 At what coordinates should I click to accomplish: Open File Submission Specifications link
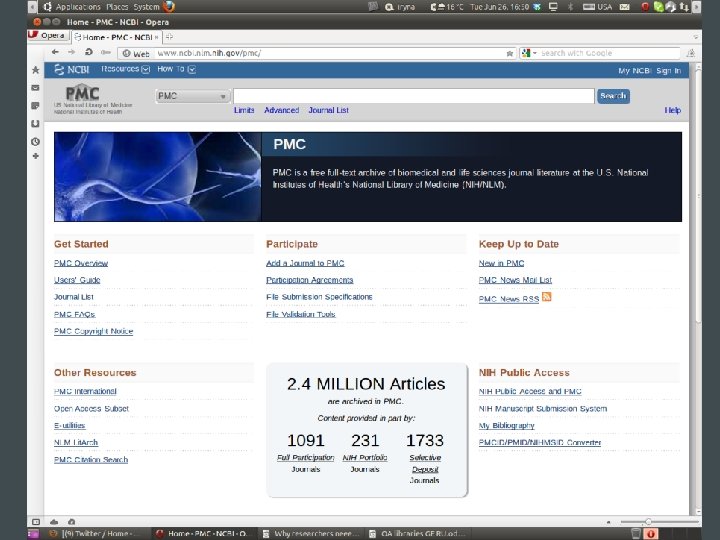319,297
